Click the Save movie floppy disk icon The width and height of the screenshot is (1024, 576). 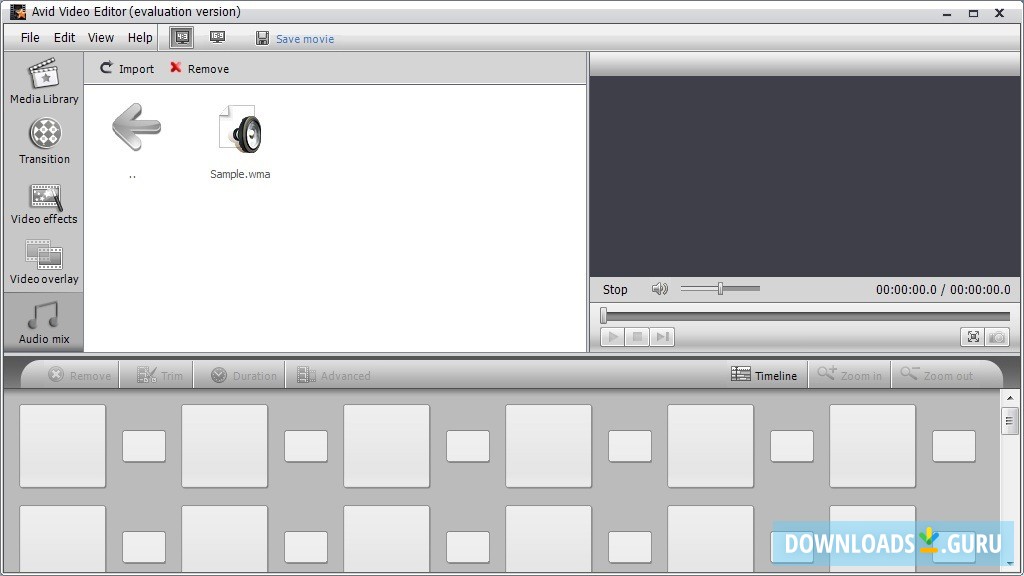262,39
